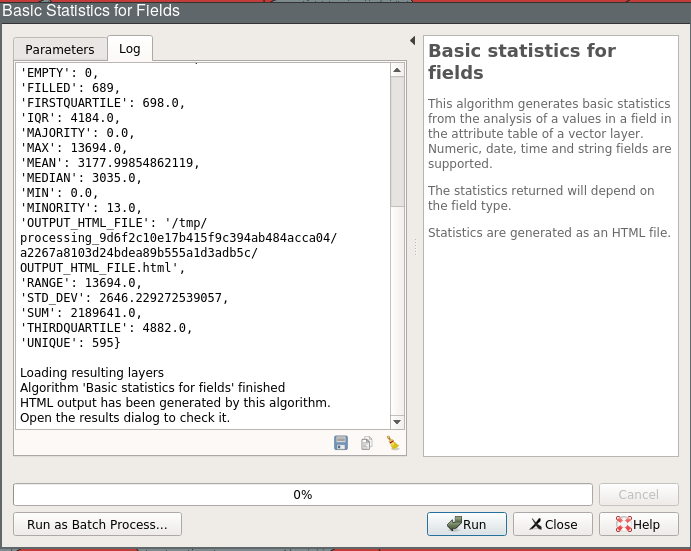Clear the log with the broom icon

tap(393, 443)
